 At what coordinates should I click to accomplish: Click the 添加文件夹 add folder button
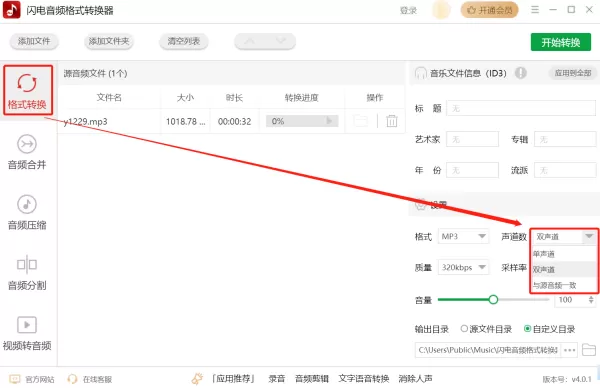point(109,41)
